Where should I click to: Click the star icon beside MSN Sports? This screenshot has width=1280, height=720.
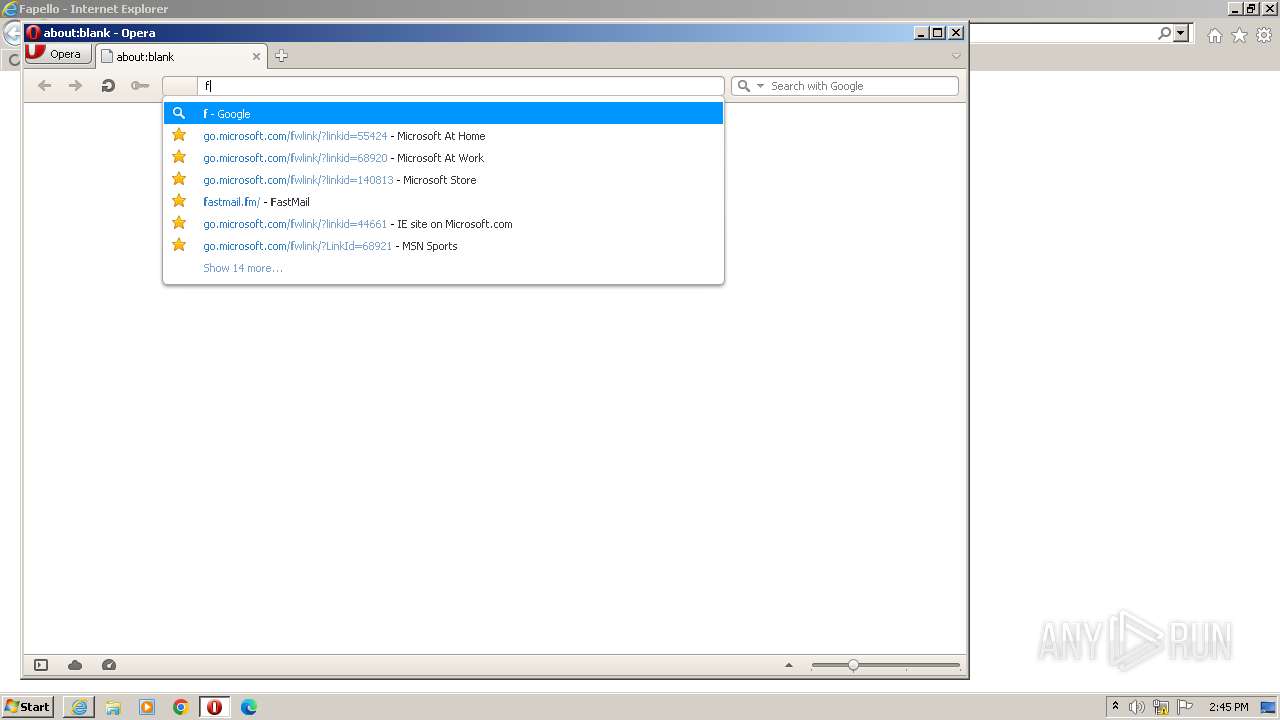pos(179,245)
